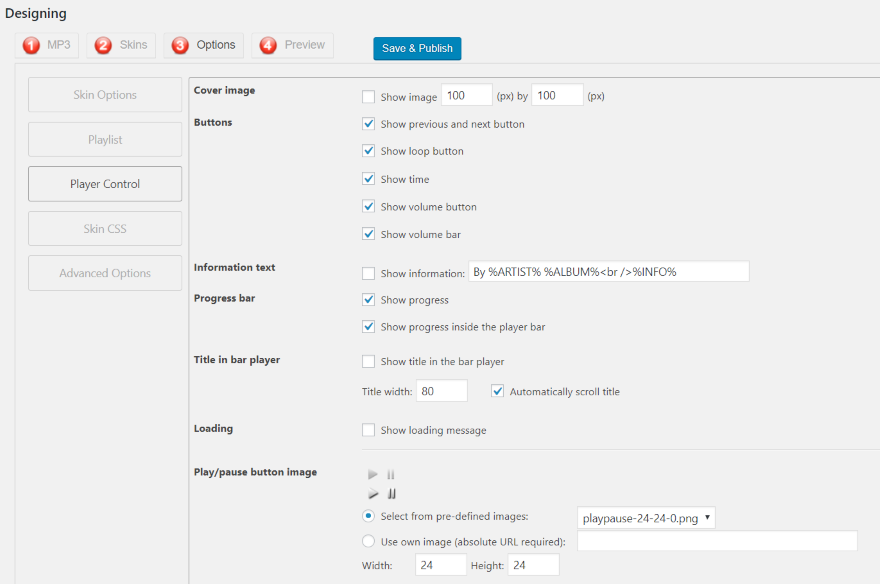Select Use own image radio button
This screenshot has width=880, height=584.
coord(368,541)
